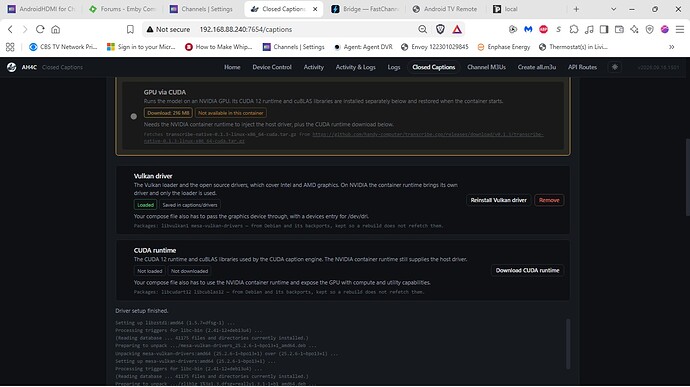
Task: Open the Channels | Settings bookmark
Action: pyautogui.click(x=294, y=47)
